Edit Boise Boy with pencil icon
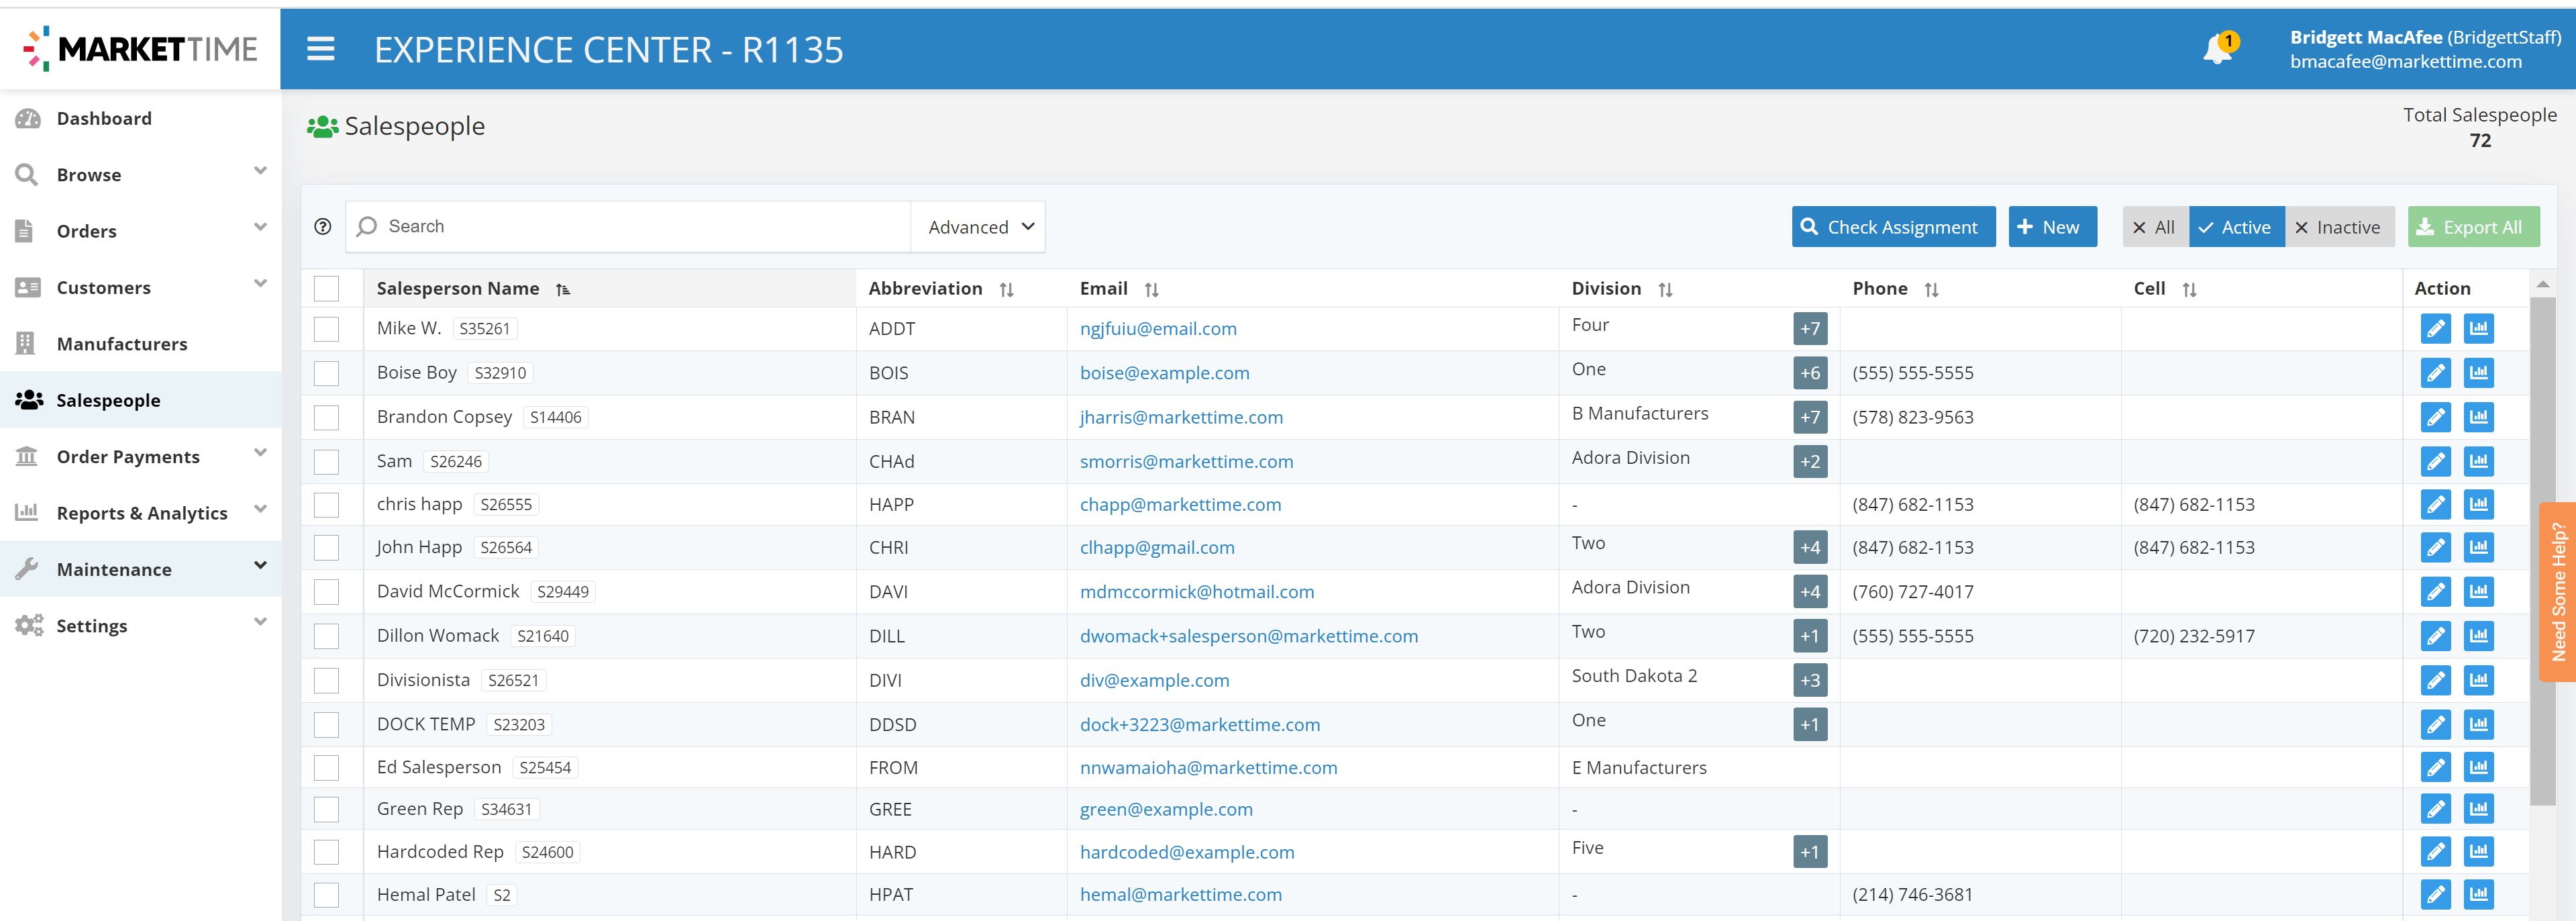2576x921 pixels. [x=2435, y=373]
